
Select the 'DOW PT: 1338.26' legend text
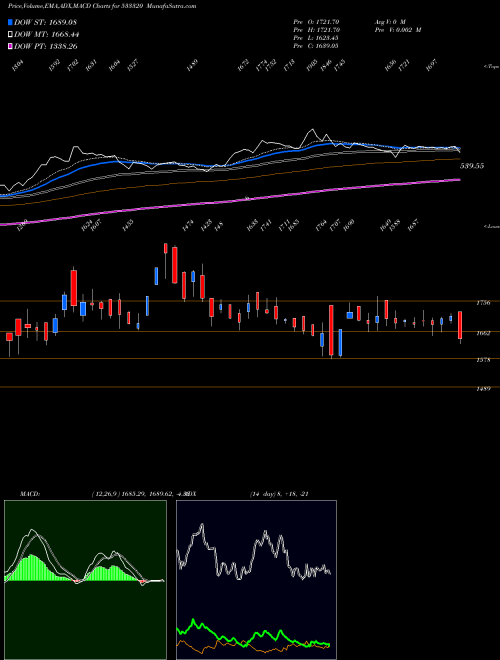tap(45, 46)
